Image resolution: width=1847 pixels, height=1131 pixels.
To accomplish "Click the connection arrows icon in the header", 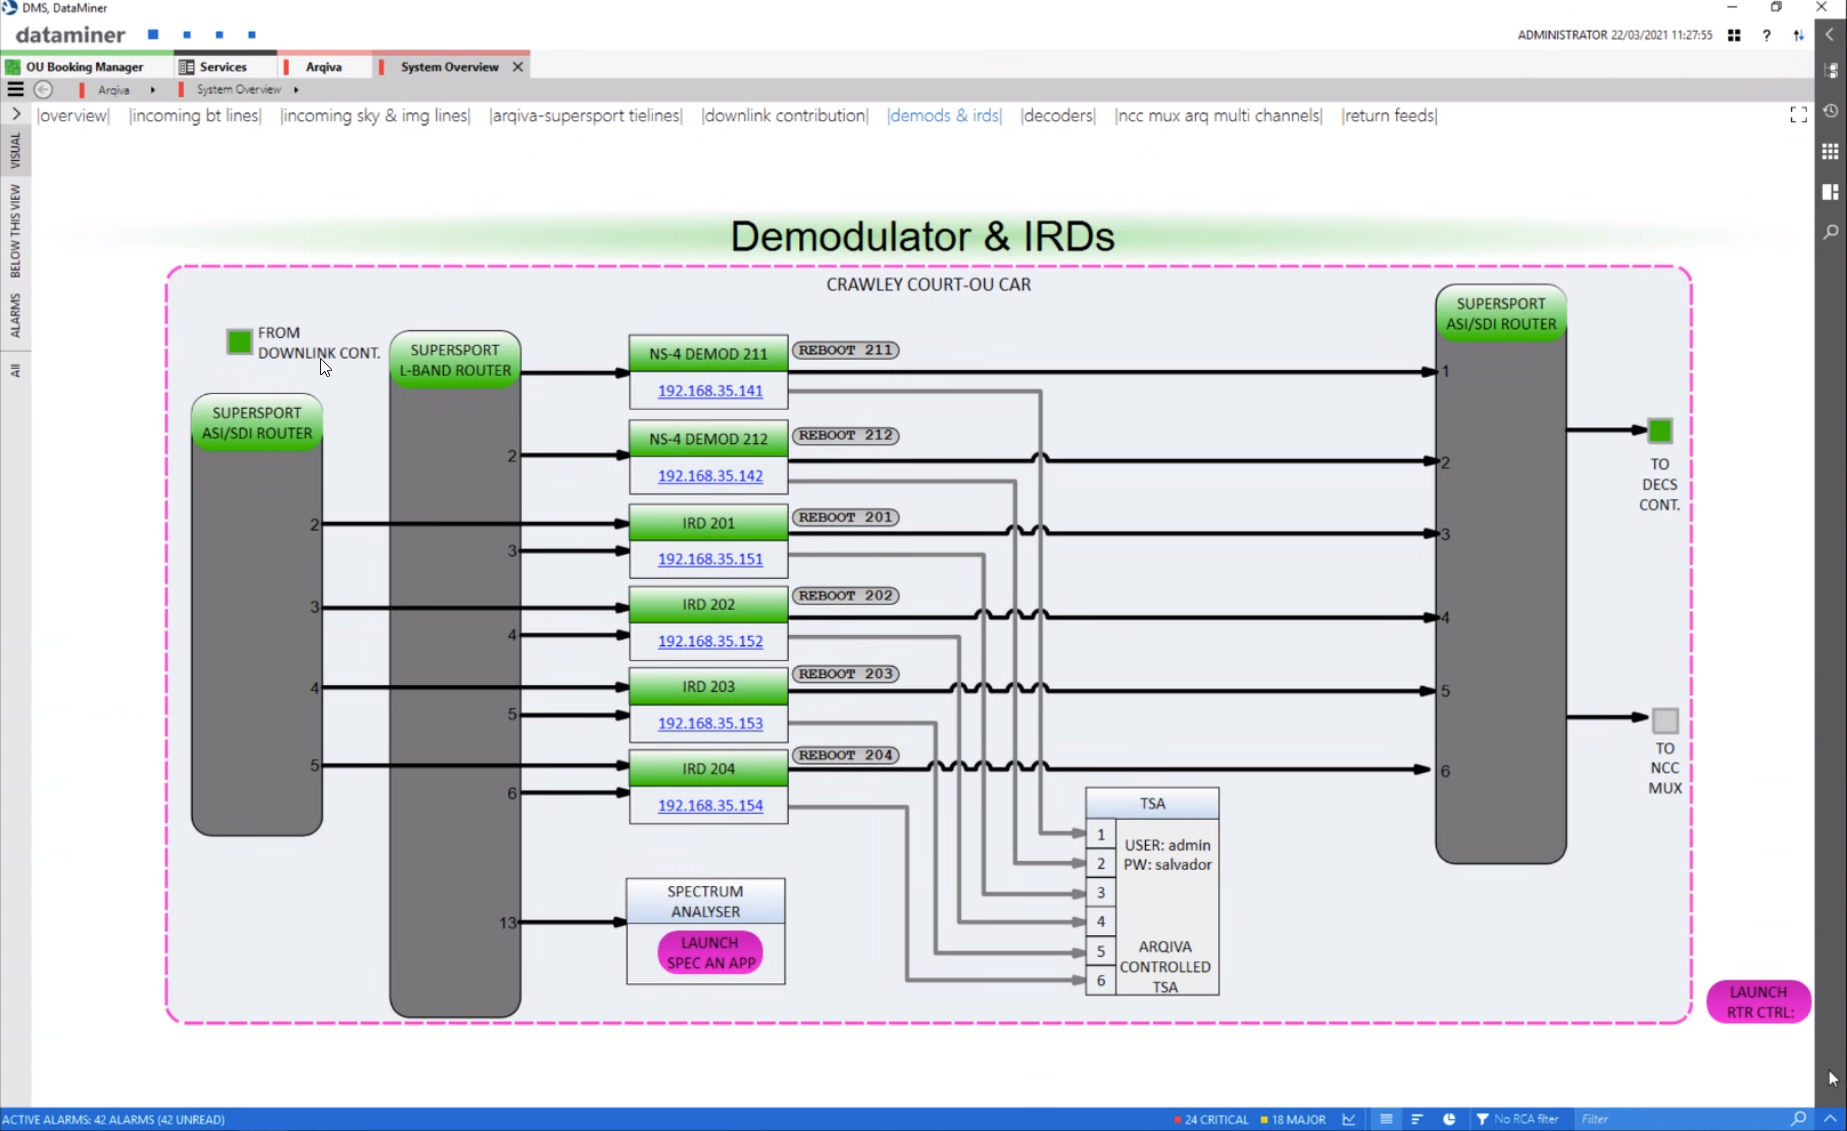I will click(x=1798, y=35).
